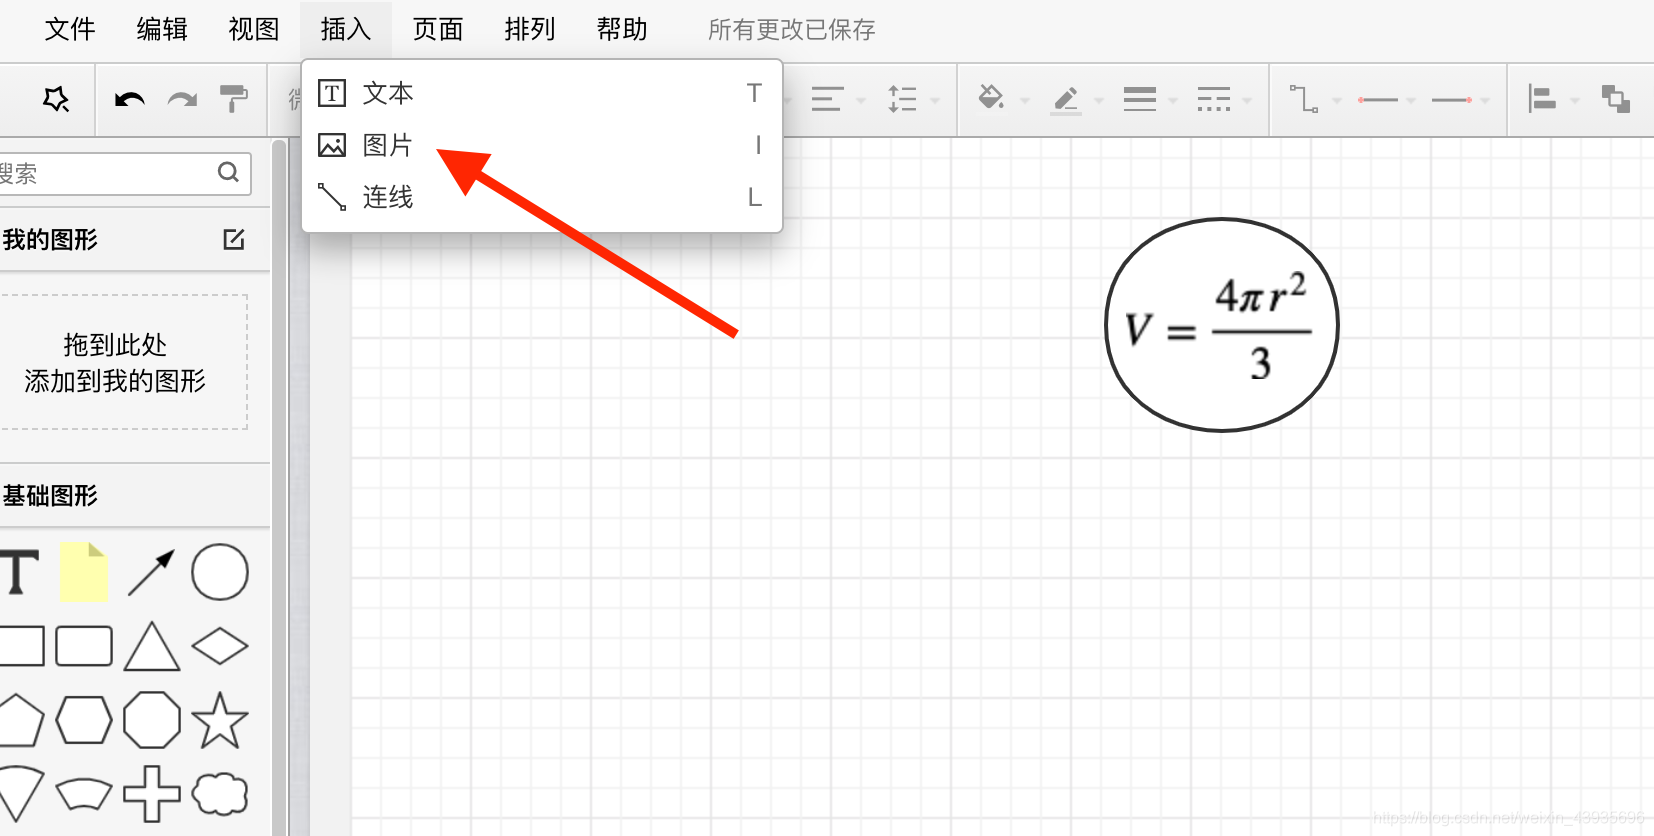Click the bring to front layer icon
Viewport: 1654px width, 836px height.
click(x=1616, y=99)
